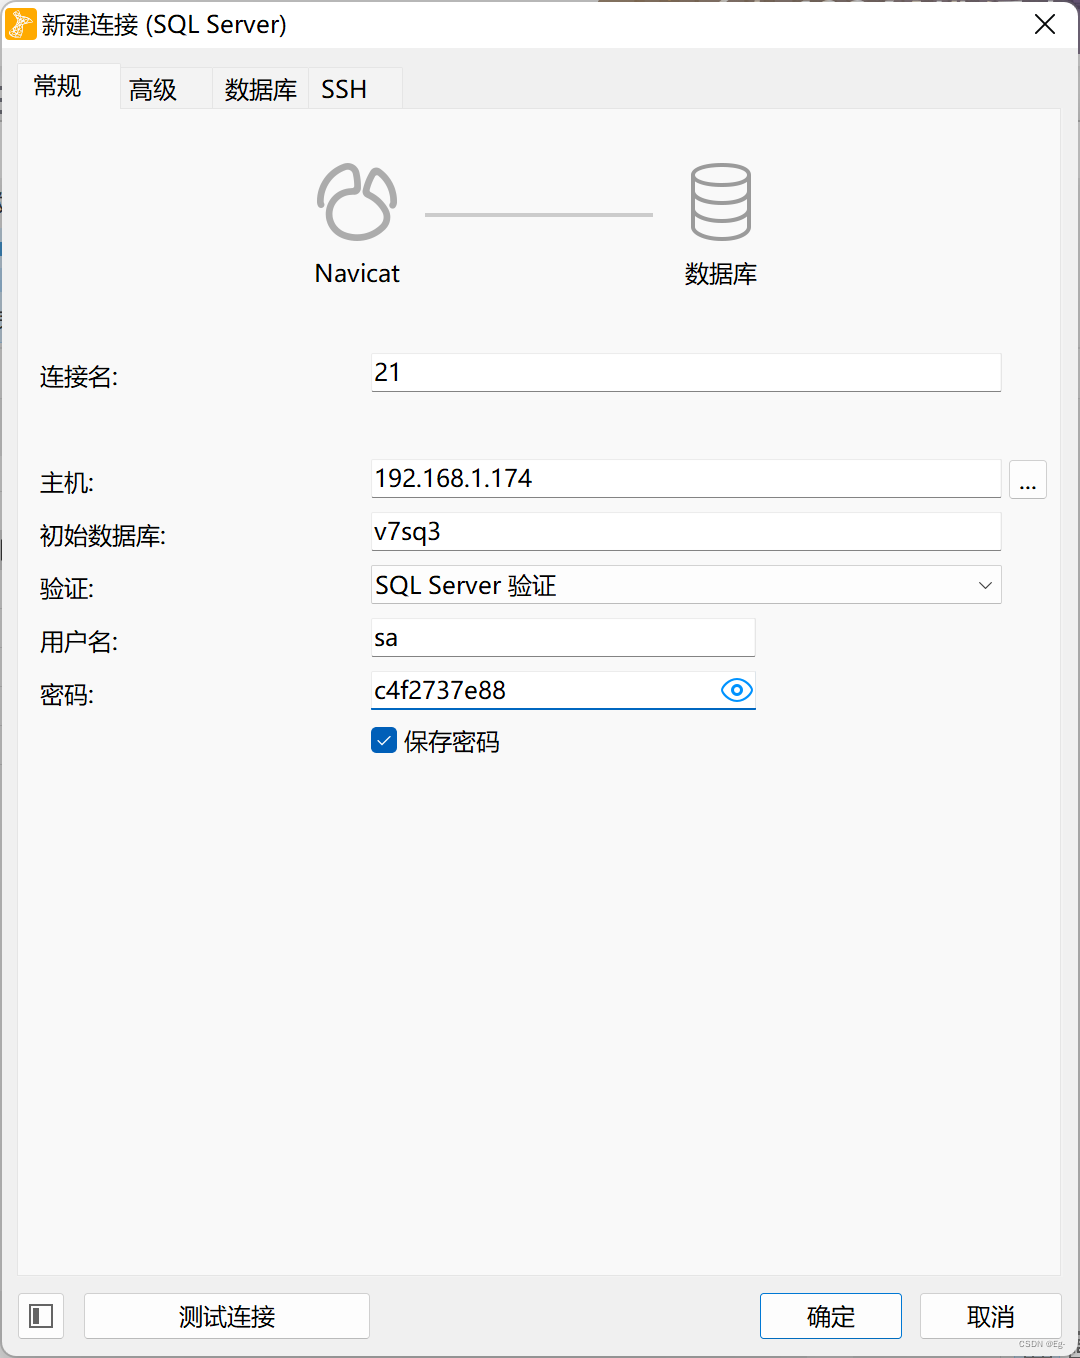Click the Navicat caption under logo
This screenshot has width=1080, height=1358.
(x=357, y=273)
